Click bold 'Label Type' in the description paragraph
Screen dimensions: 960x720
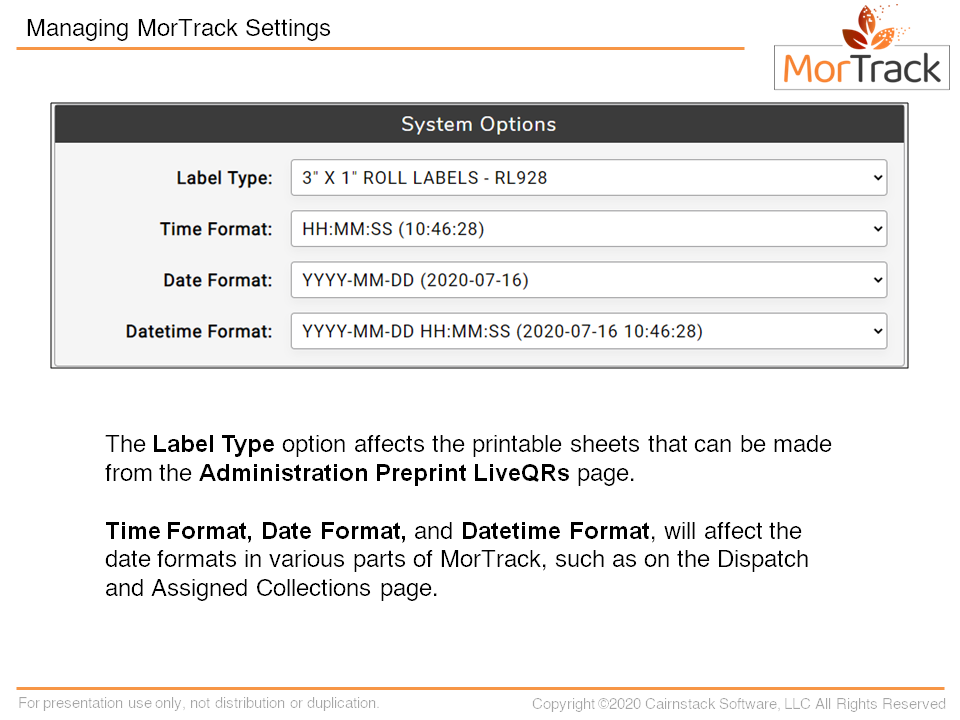[x=214, y=443]
